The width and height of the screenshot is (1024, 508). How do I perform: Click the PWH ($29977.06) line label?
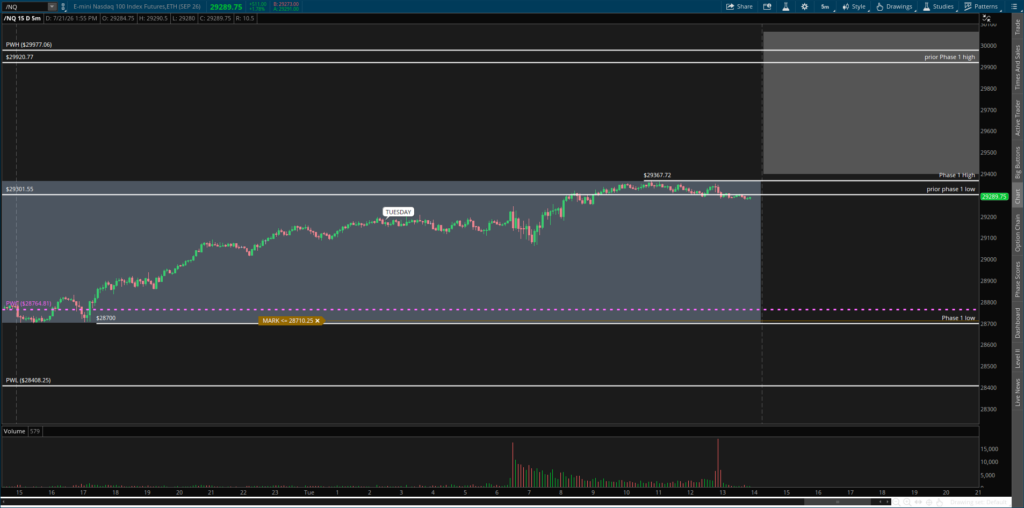28,44
